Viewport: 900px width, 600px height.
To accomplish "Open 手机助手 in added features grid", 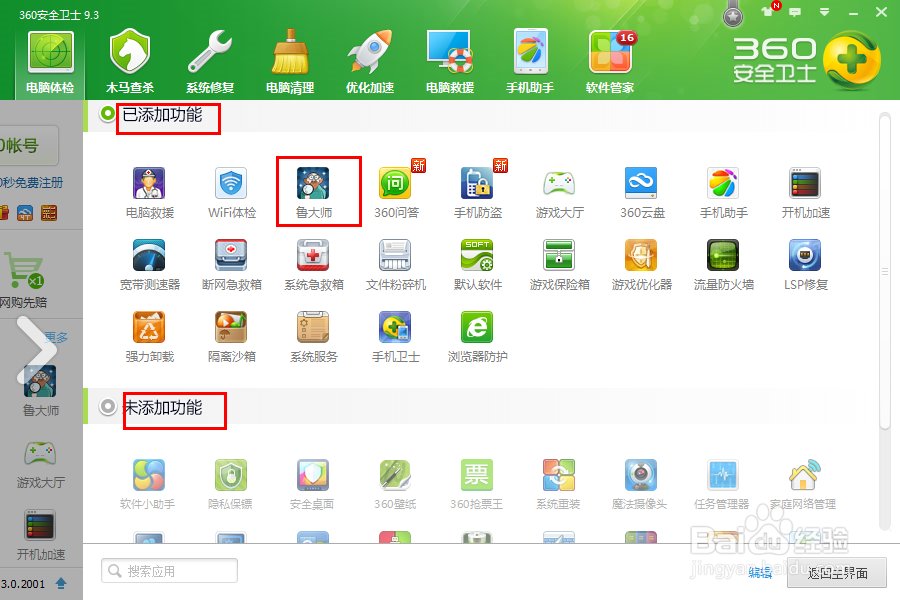I will (723, 193).
